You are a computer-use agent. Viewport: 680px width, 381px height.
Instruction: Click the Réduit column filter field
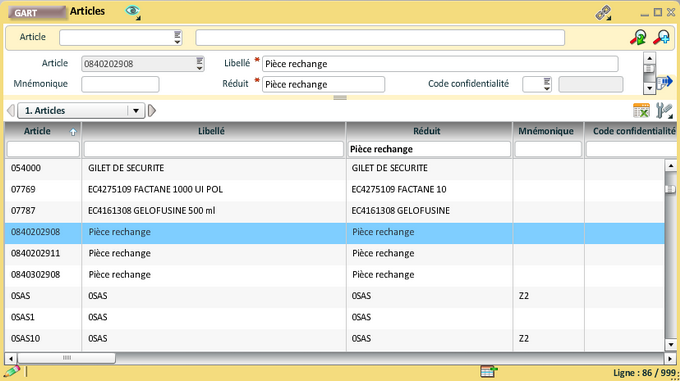(x=428, y=149)
